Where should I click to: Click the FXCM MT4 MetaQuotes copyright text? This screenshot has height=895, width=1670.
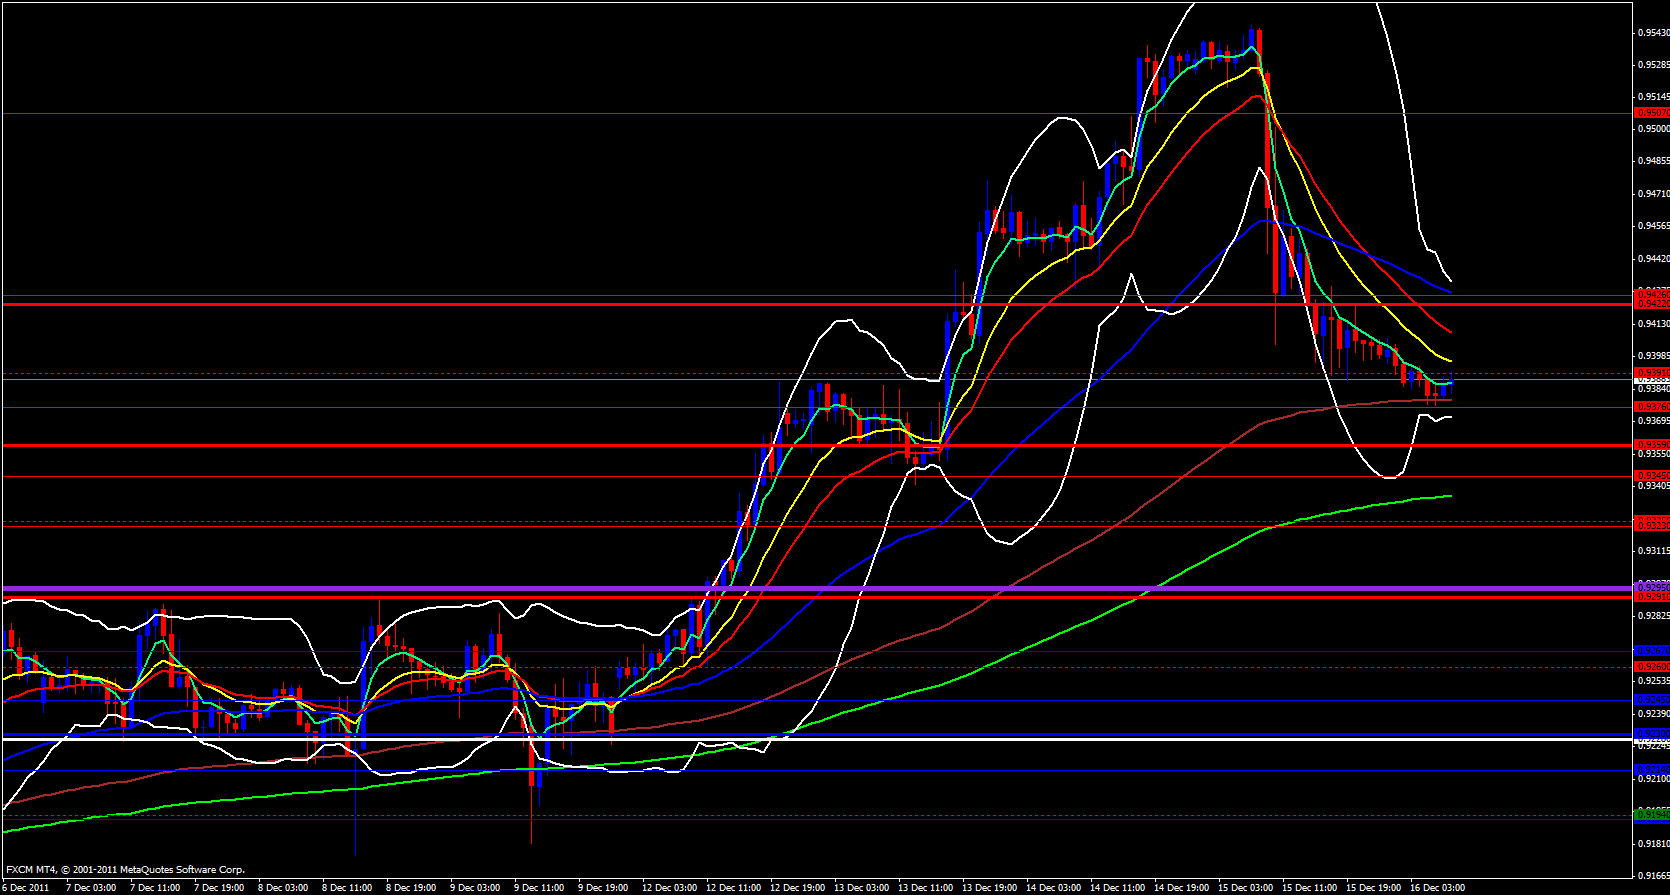click(x=125, y=870)
